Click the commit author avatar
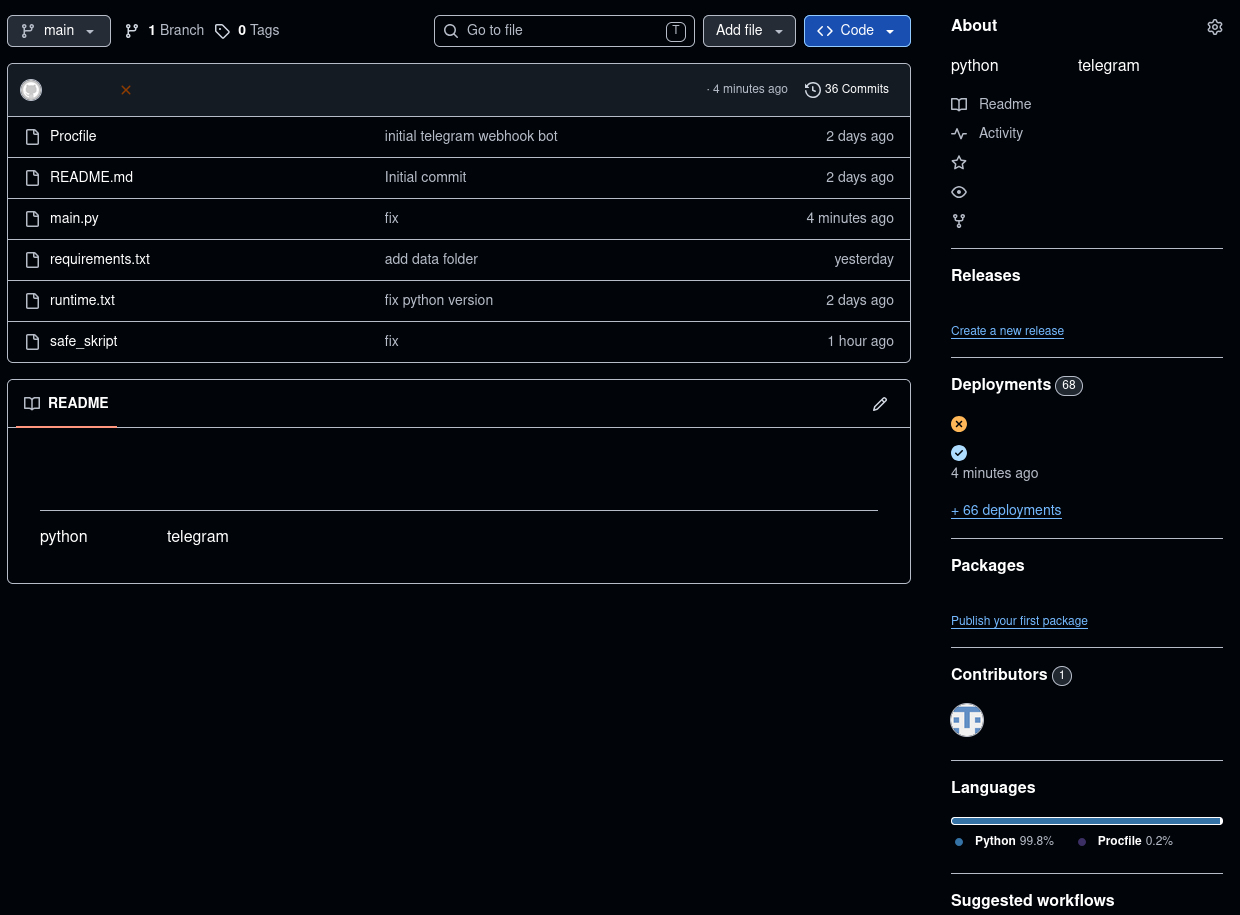1240x915 pixels. [x=31, y=90]
